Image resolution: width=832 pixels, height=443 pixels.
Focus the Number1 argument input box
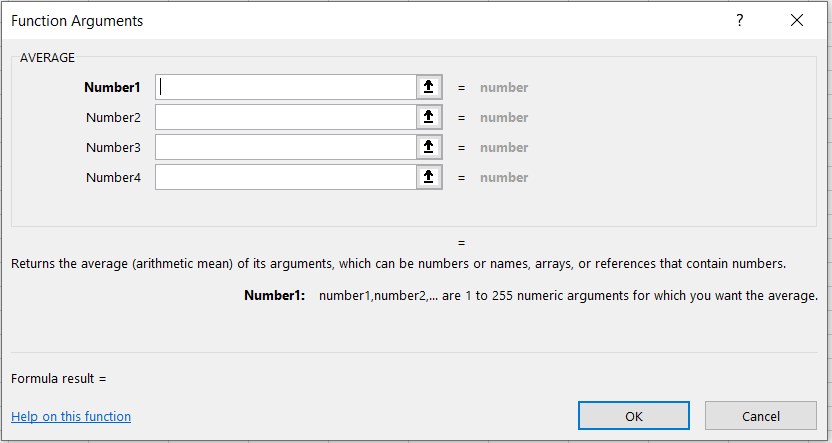(285, 87)
